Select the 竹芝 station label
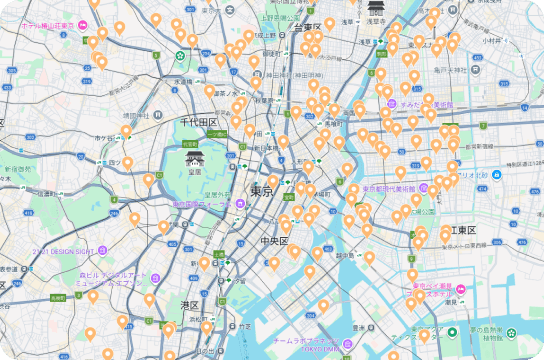The image size is (544, 360). [x=245, y=326]
